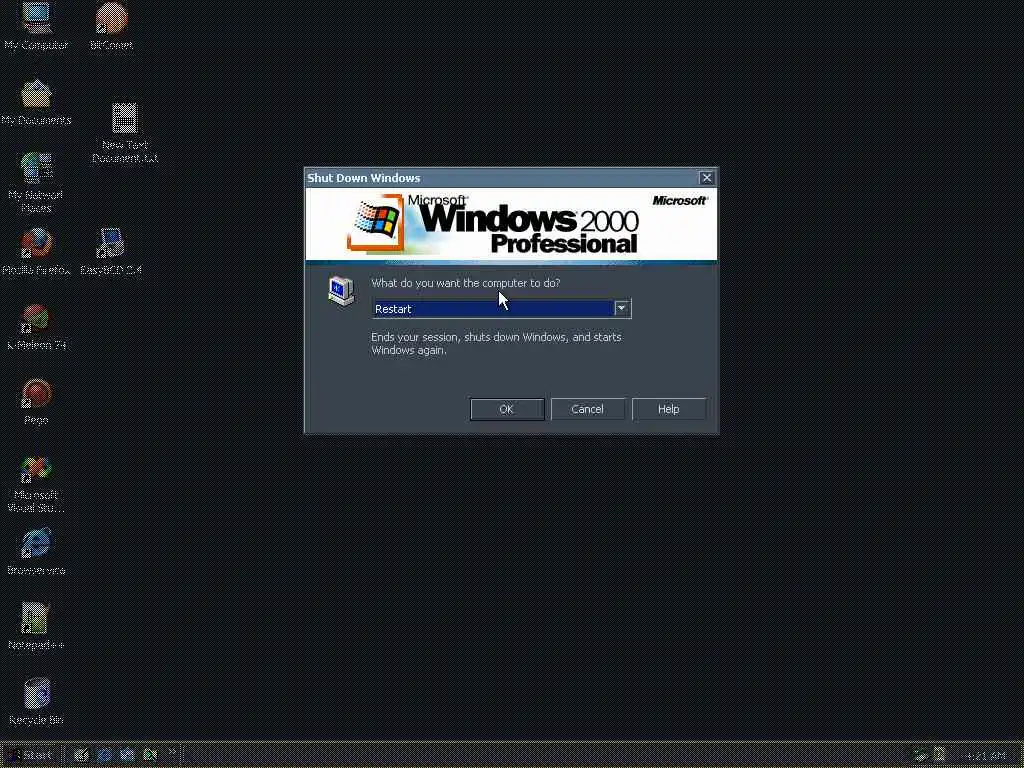
Task: Select the Mozilla Firefox desktop shortcut
Action: pyautogui.click(x=36, y=252)
